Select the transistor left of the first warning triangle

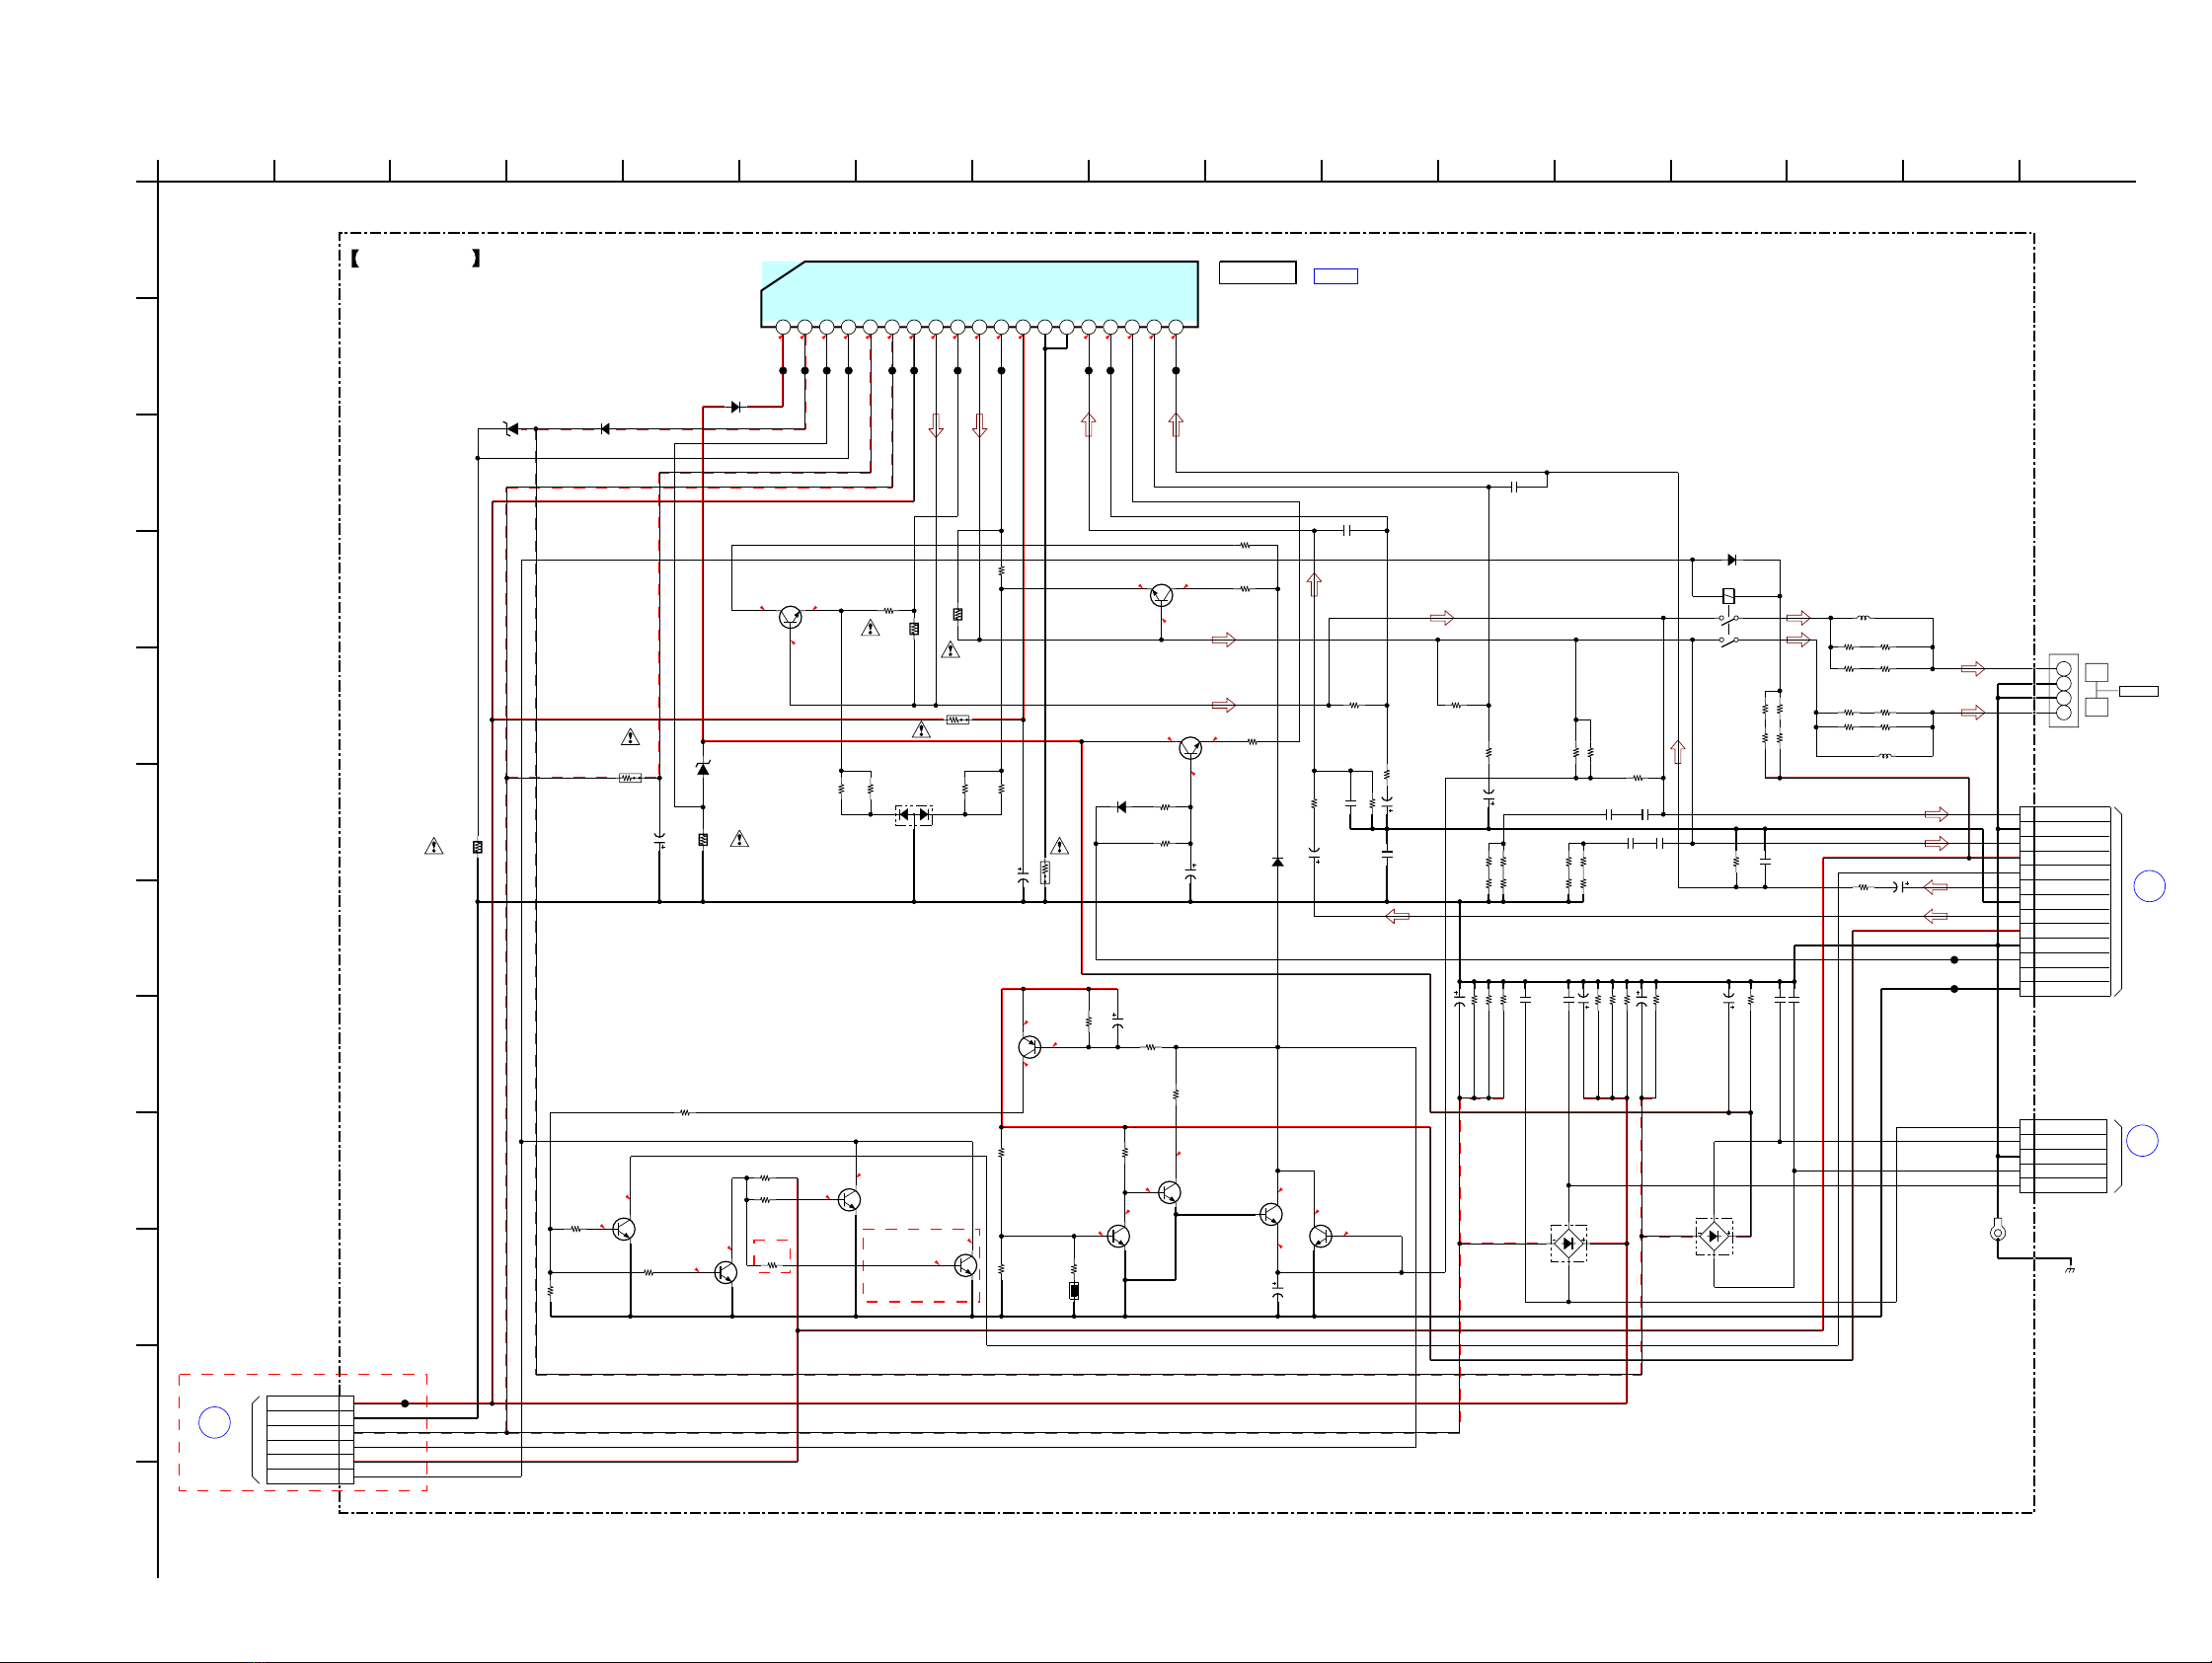pyautogui.click(x=790, y=618)
